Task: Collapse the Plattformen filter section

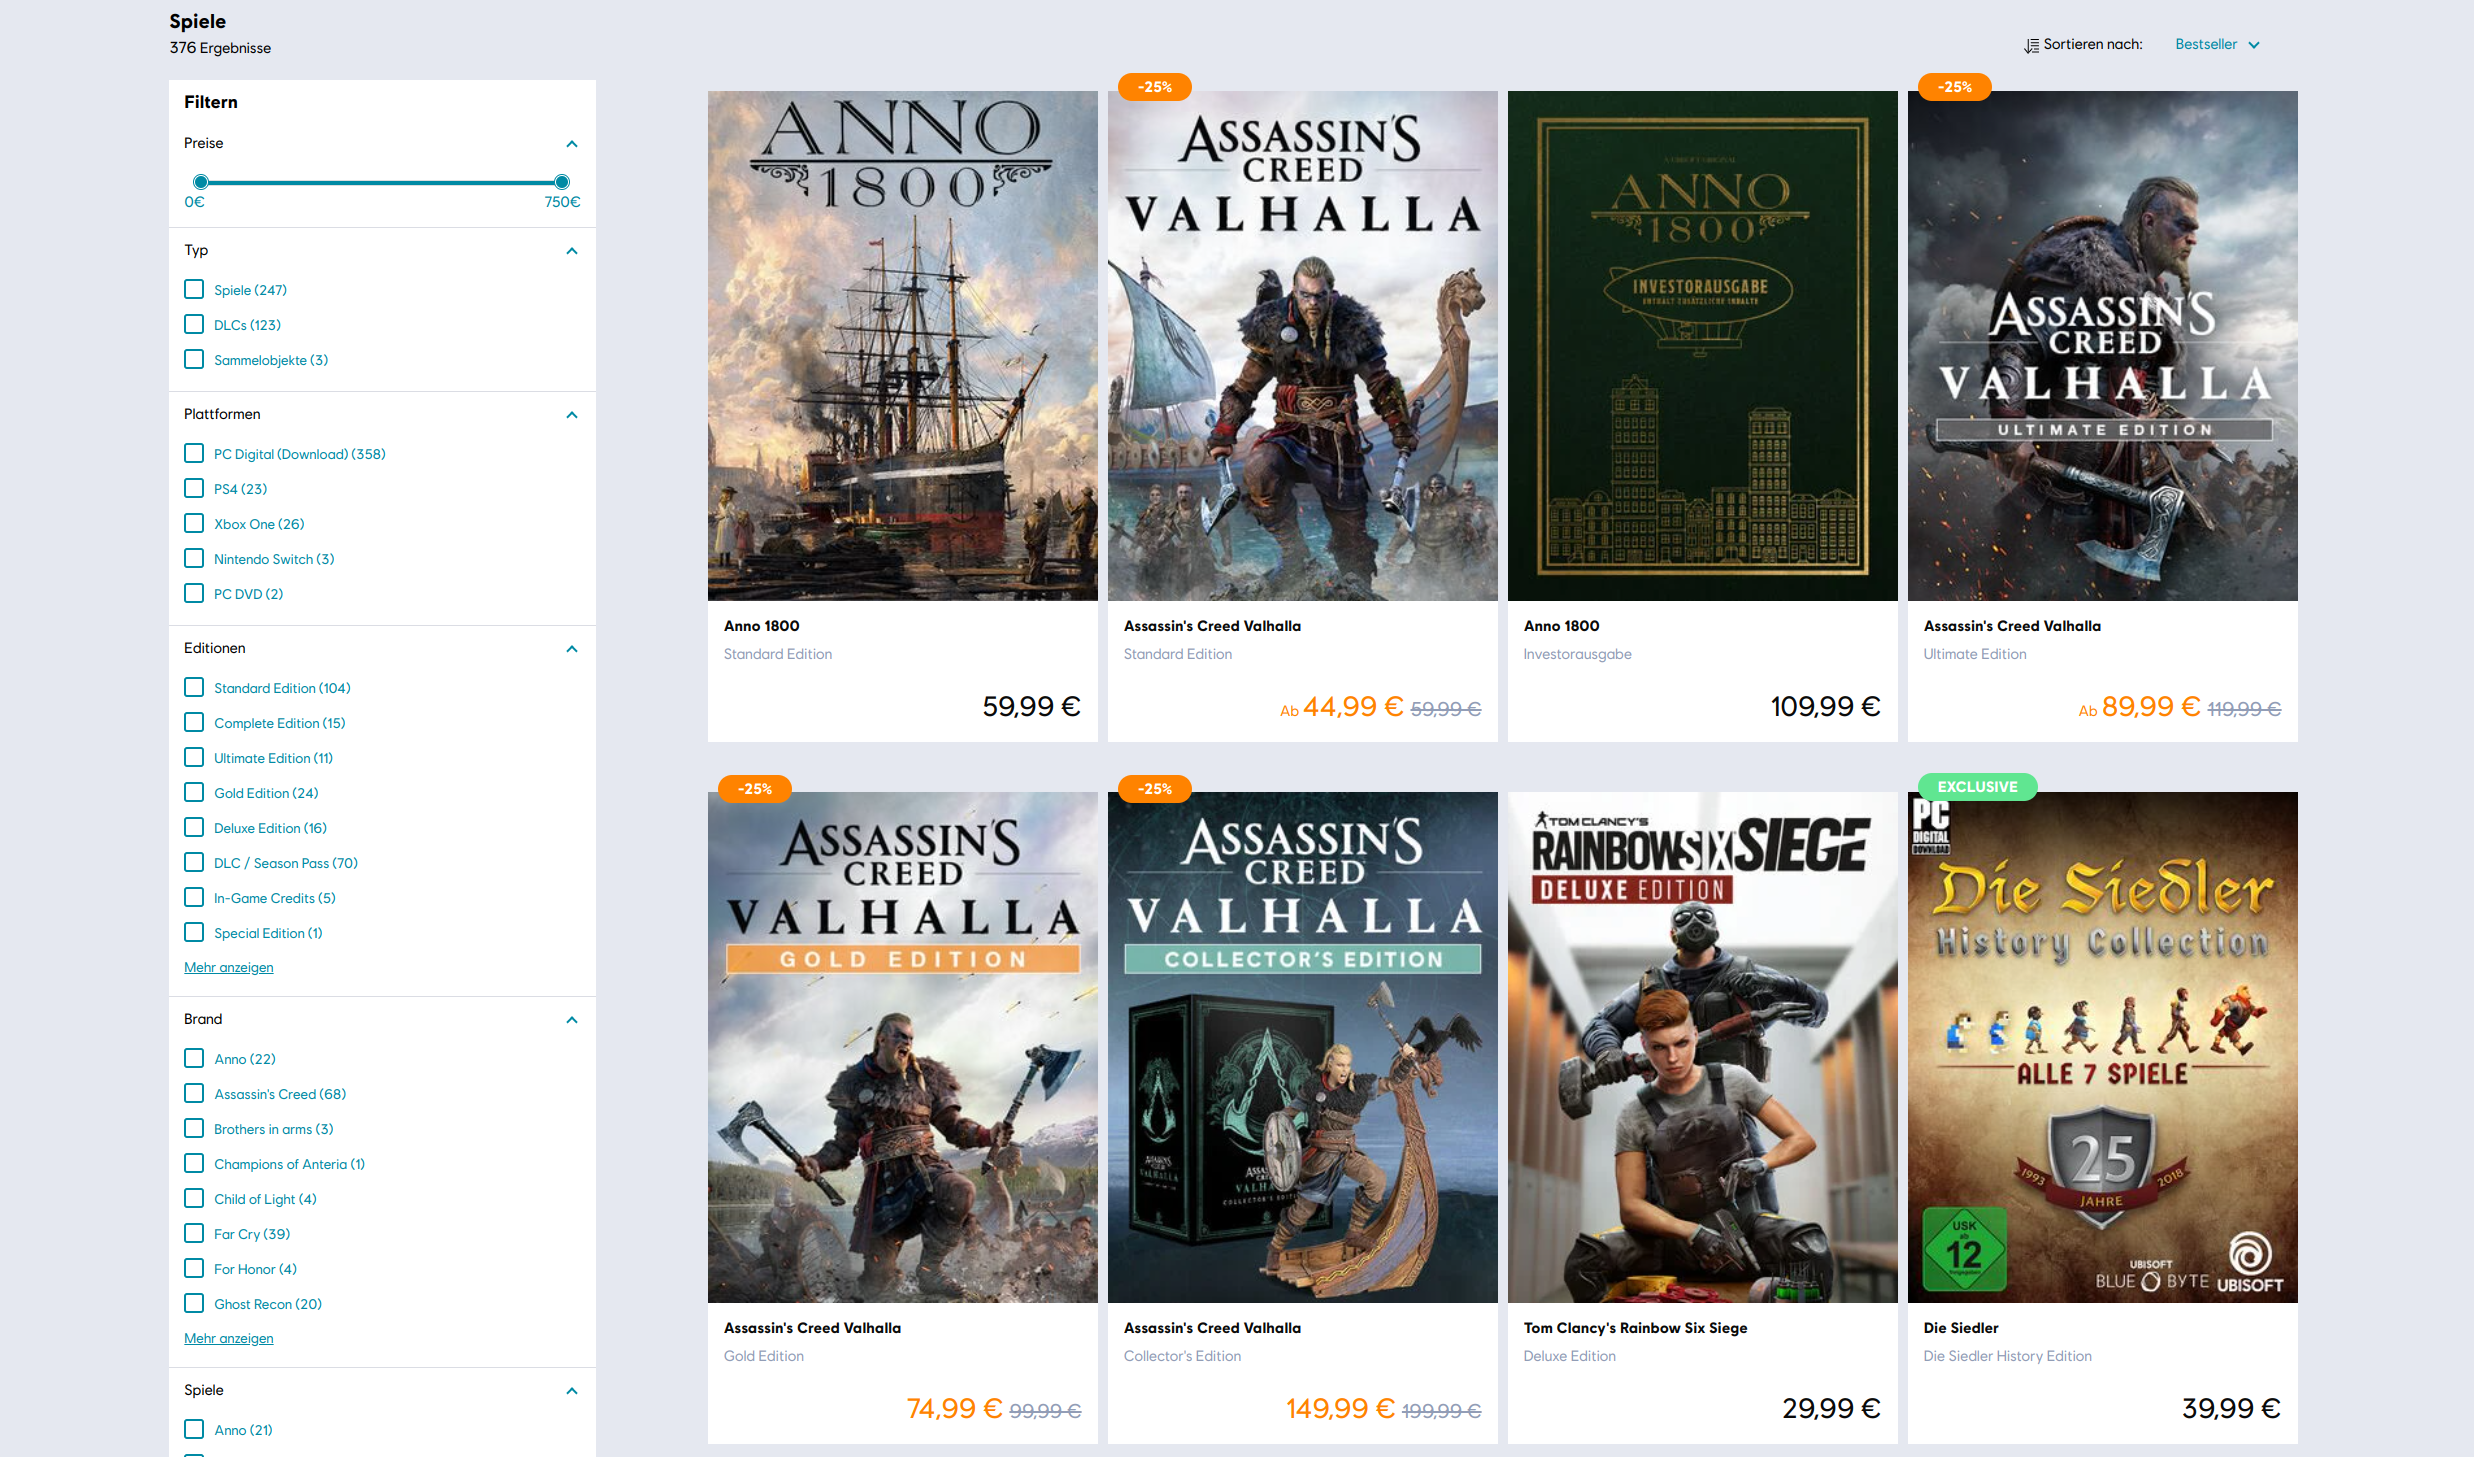Action: (x=572, y=415)
